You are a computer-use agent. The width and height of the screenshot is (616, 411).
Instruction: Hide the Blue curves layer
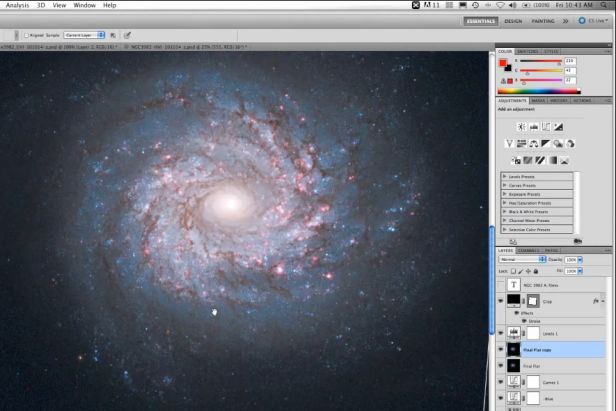coord(500,398)
